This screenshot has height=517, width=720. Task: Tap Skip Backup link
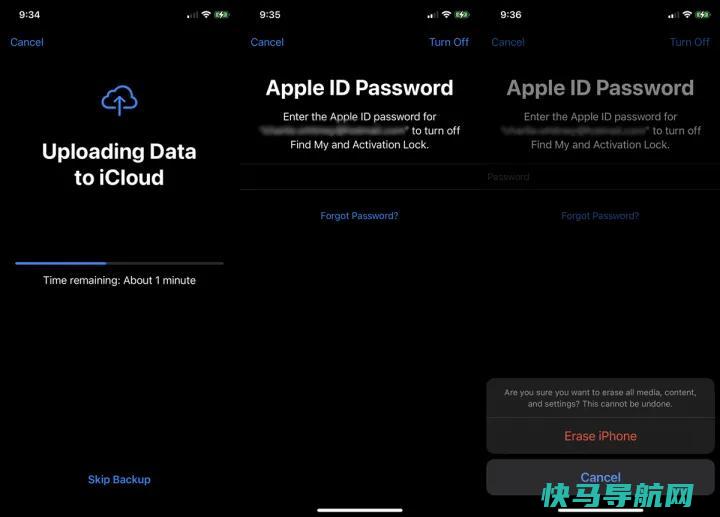[119, 479]
